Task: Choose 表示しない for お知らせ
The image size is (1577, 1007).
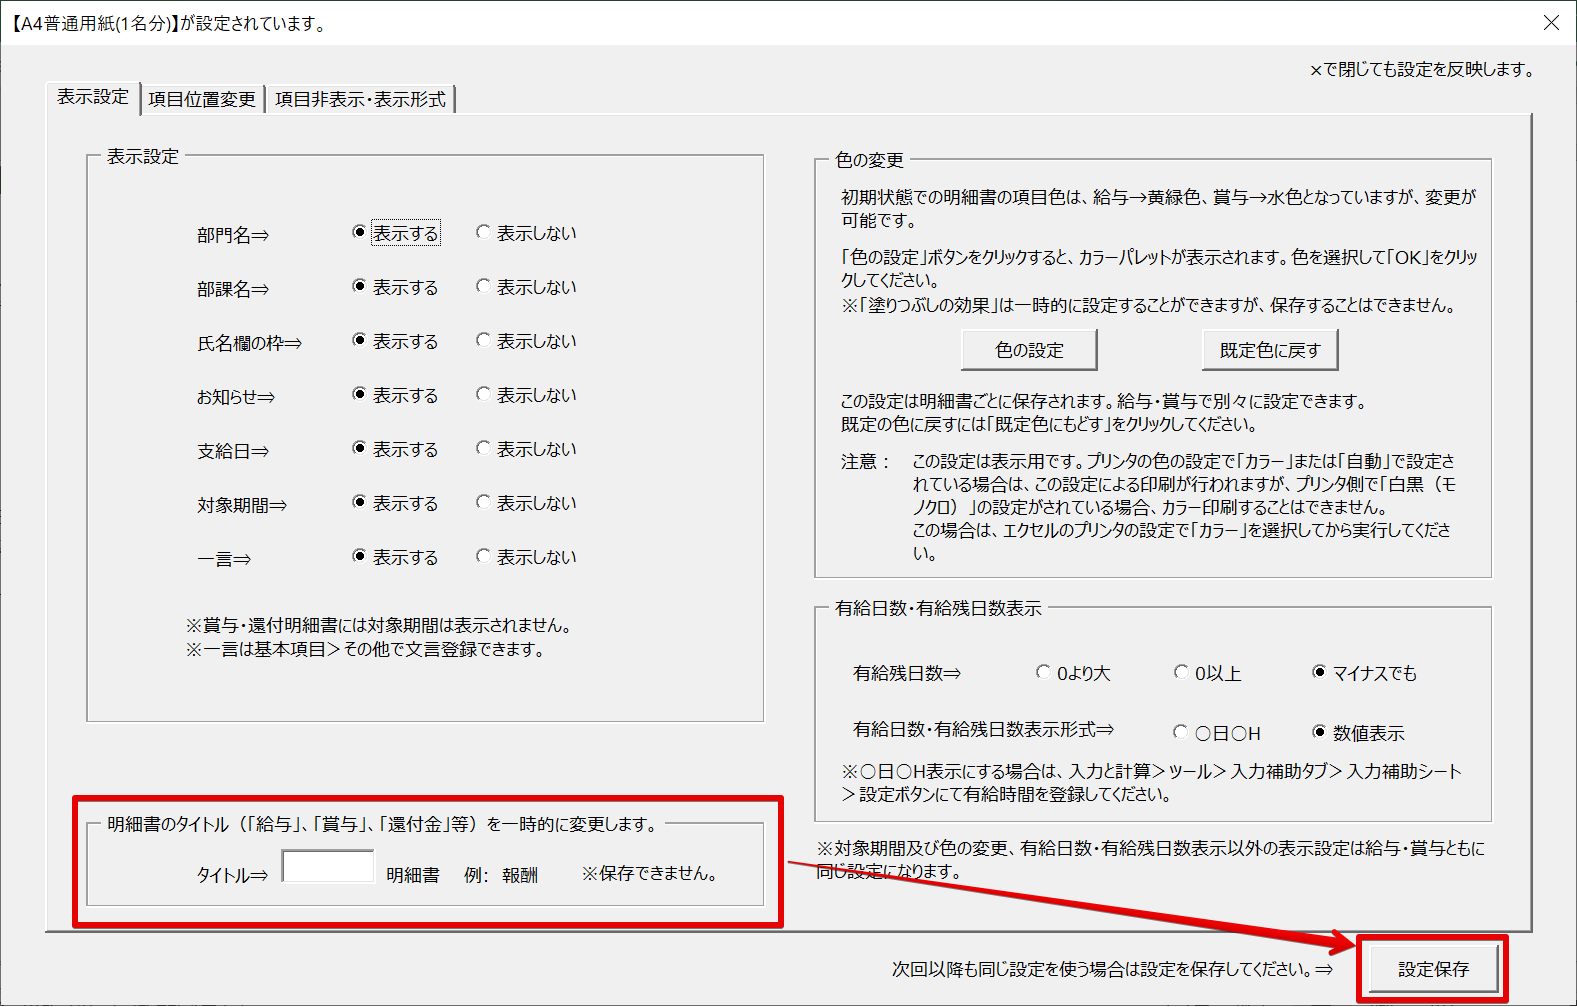Action: (x=484, y=395)
